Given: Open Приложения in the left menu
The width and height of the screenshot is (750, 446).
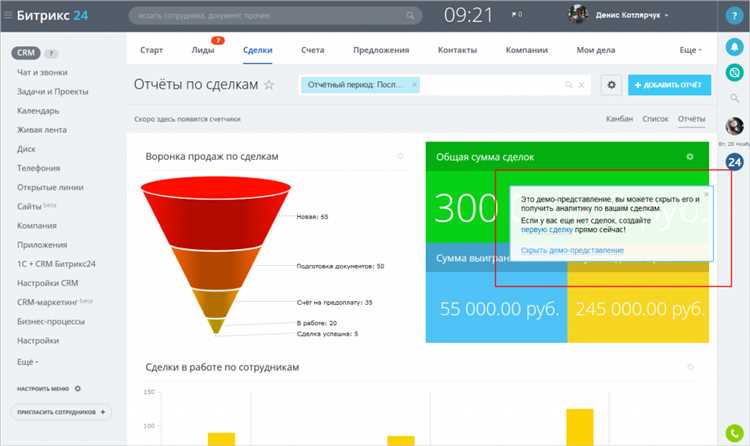Looking at the screenshot, I should (42, 245).
